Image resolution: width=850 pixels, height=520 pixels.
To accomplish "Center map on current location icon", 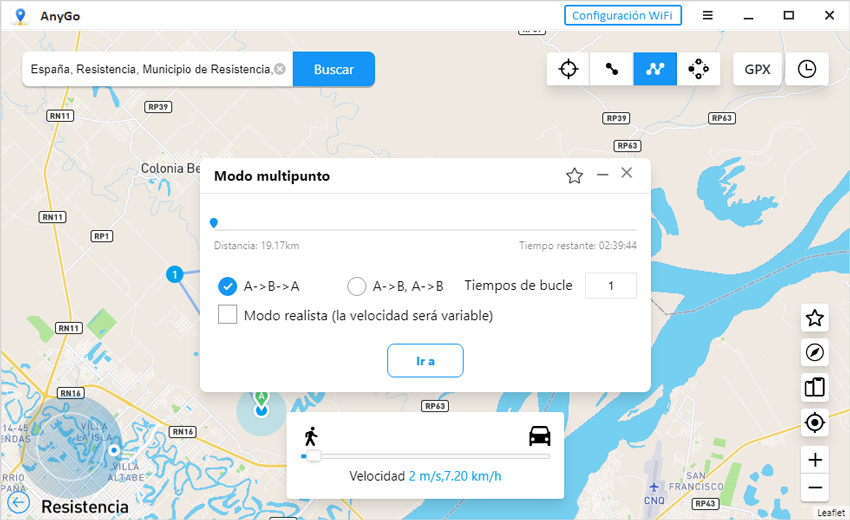I will (x=815, y=423).
